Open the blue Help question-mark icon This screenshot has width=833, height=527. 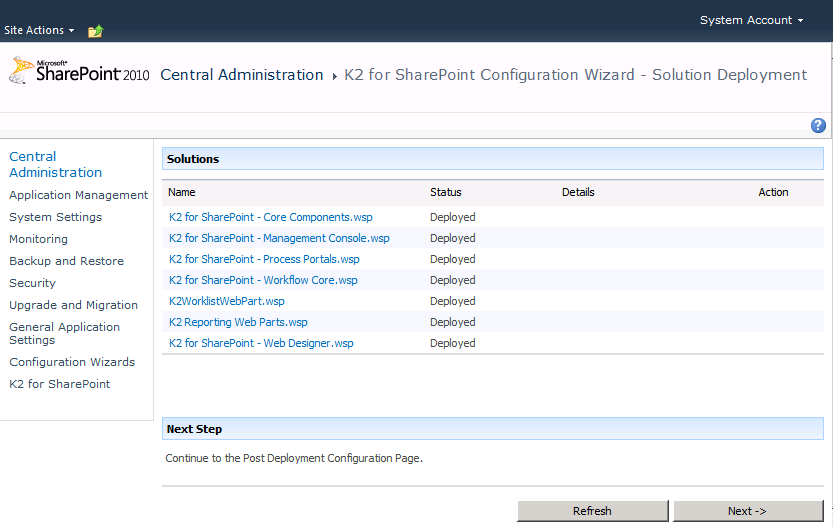(x=818, y=125)
